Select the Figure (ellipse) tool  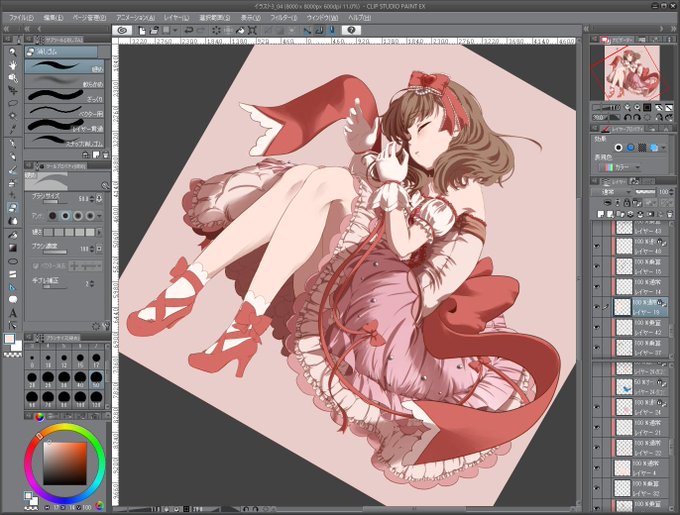coord(13,261)
